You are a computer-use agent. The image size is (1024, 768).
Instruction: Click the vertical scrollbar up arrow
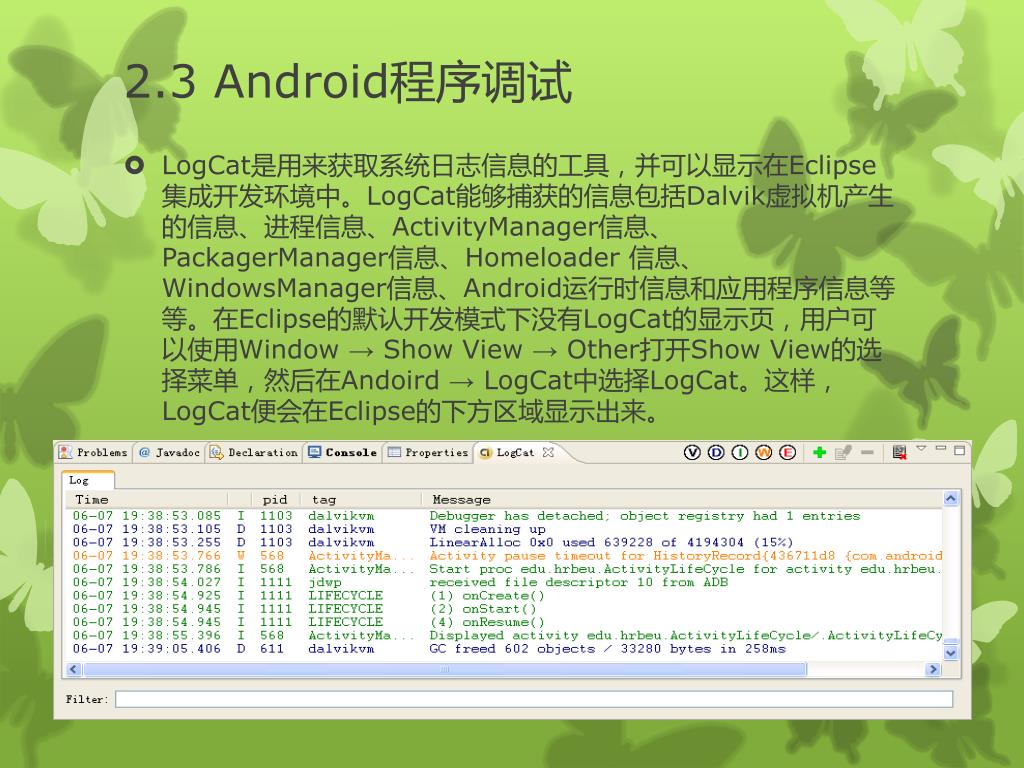pos(951,499)
